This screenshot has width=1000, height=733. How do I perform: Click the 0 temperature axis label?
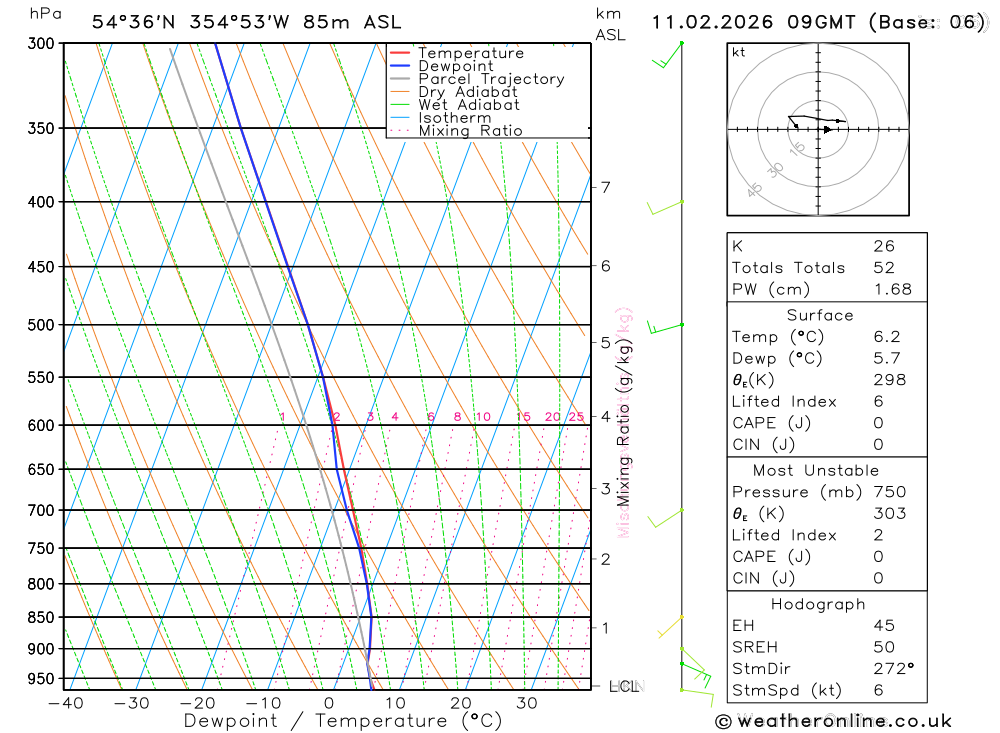click(329, 703)
